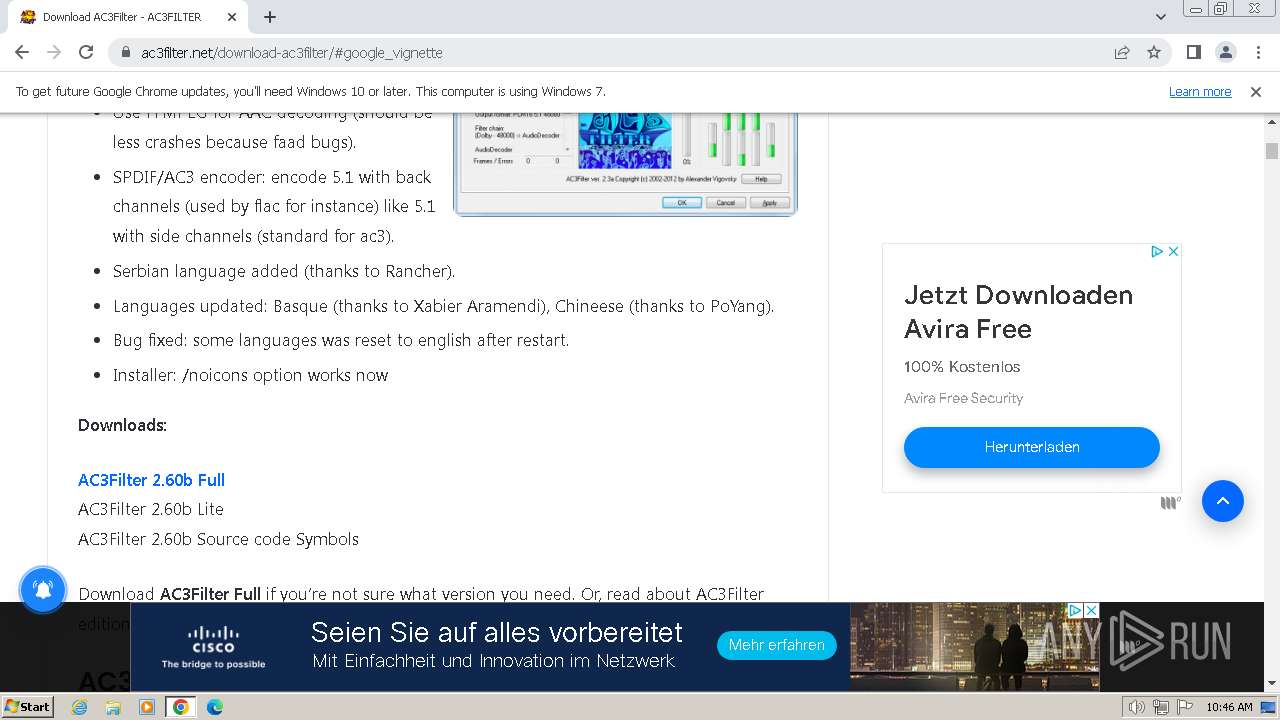This screenshot has height=720, width=1280.
Task: Click Mehr erfahren in Cisco banner
Action: coord(776,645)
